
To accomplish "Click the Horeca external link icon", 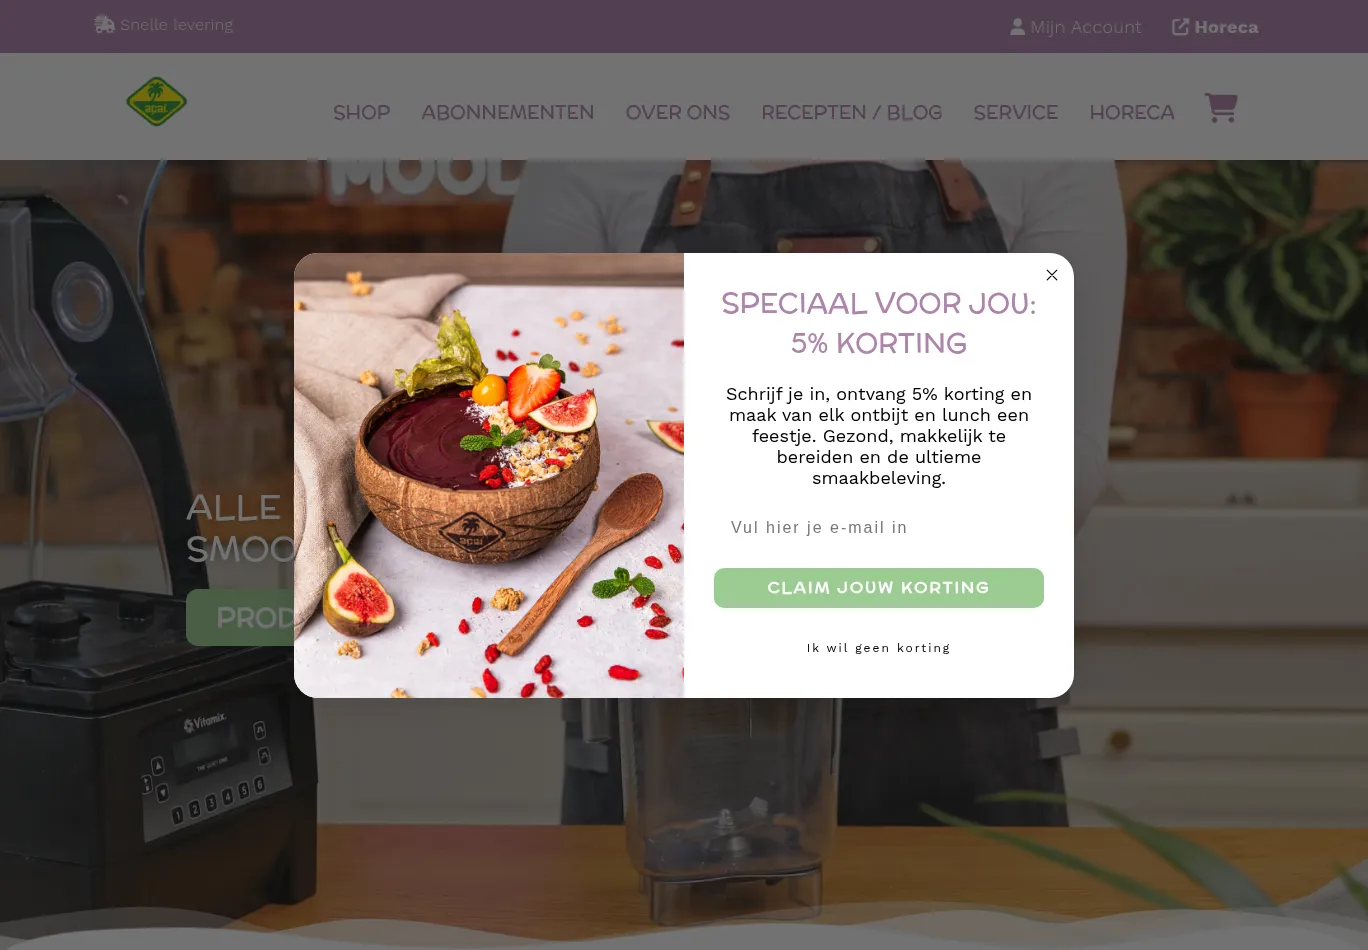I will (1180, 27).
